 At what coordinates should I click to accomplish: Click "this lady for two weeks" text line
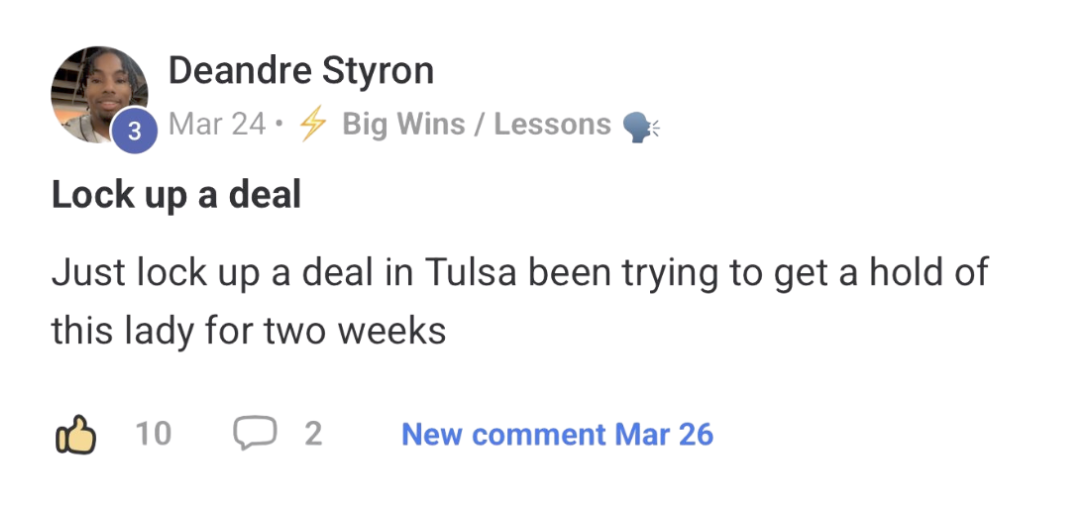click(x=248, y=329)
